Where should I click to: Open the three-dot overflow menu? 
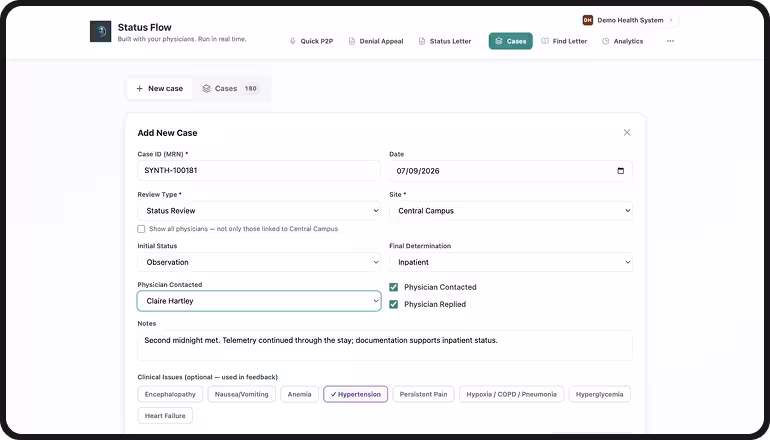point(670,41)
